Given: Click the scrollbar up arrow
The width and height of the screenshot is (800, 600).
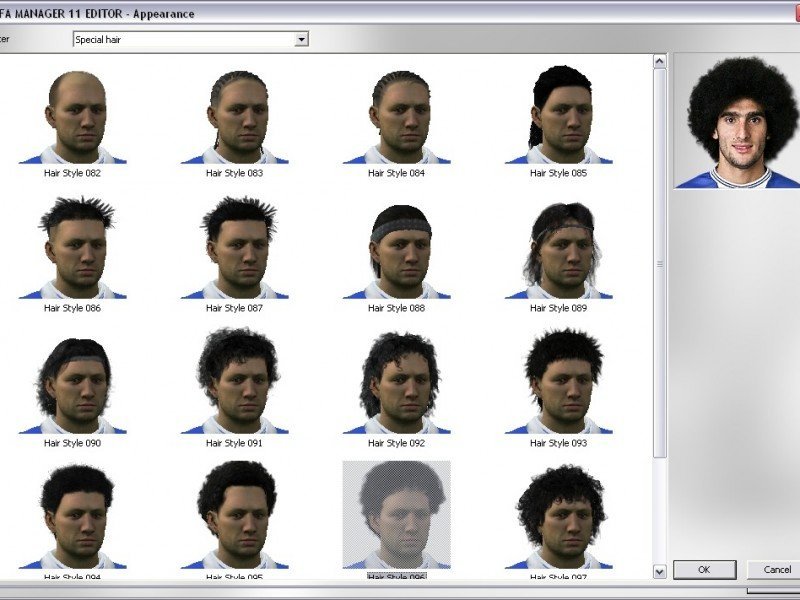Looking at the screenshot, I should tap(659, 61).
